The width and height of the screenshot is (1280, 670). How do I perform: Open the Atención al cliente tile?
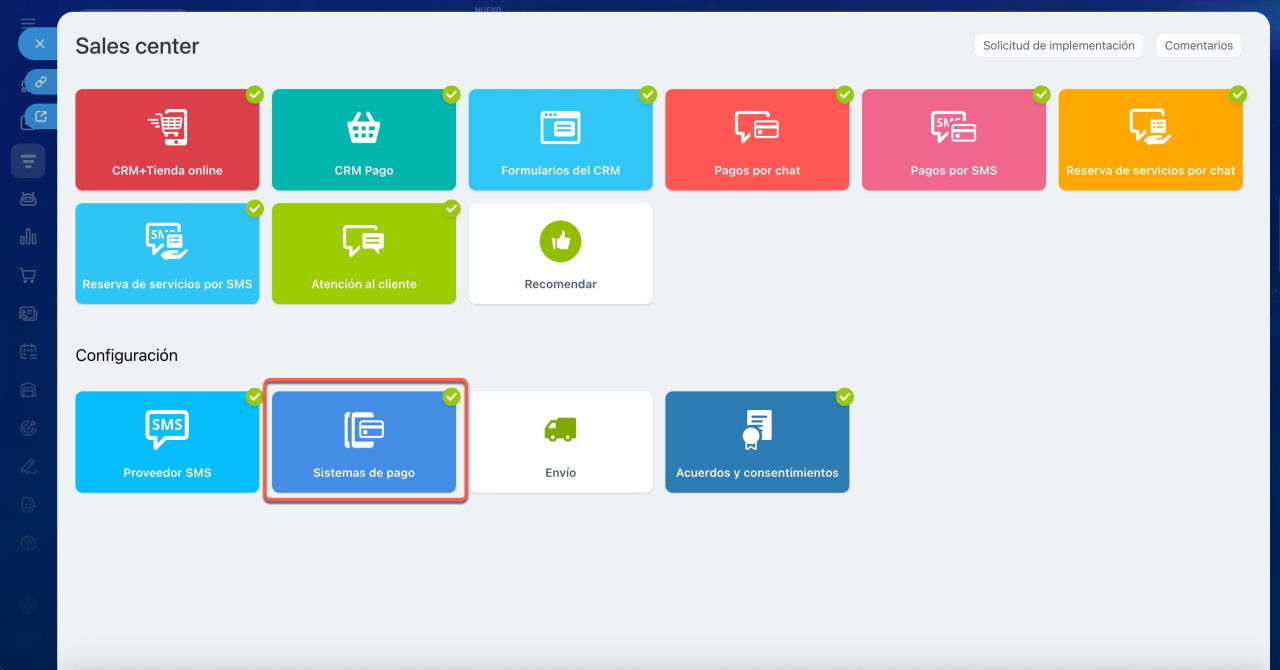(364, 254)
